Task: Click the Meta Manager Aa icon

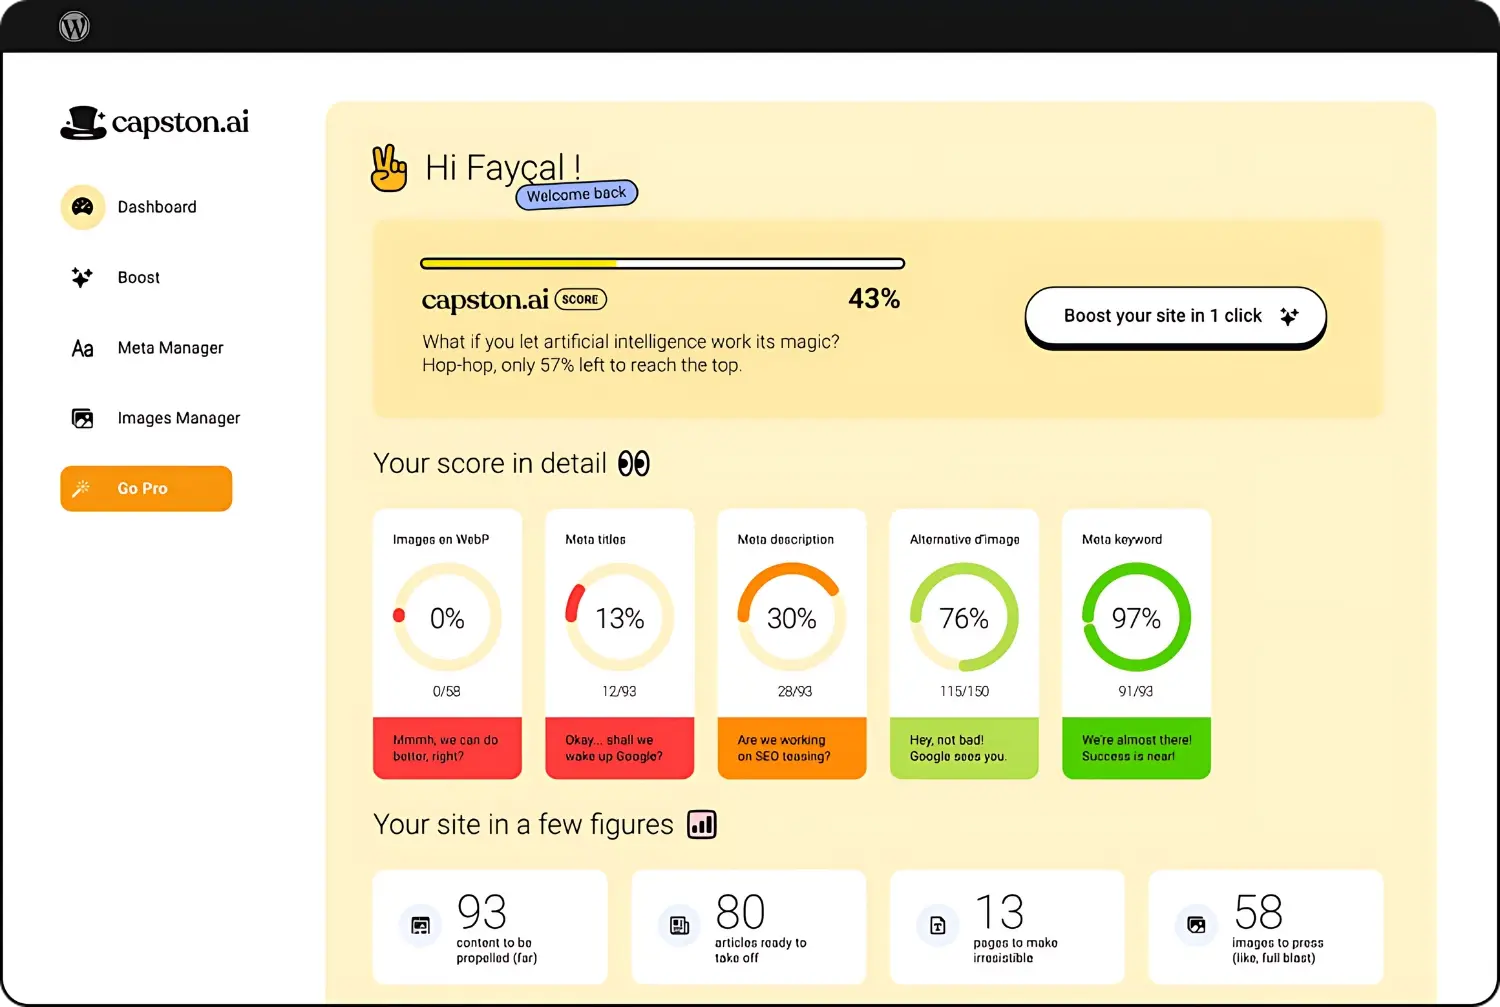Action: pos(82,348)
